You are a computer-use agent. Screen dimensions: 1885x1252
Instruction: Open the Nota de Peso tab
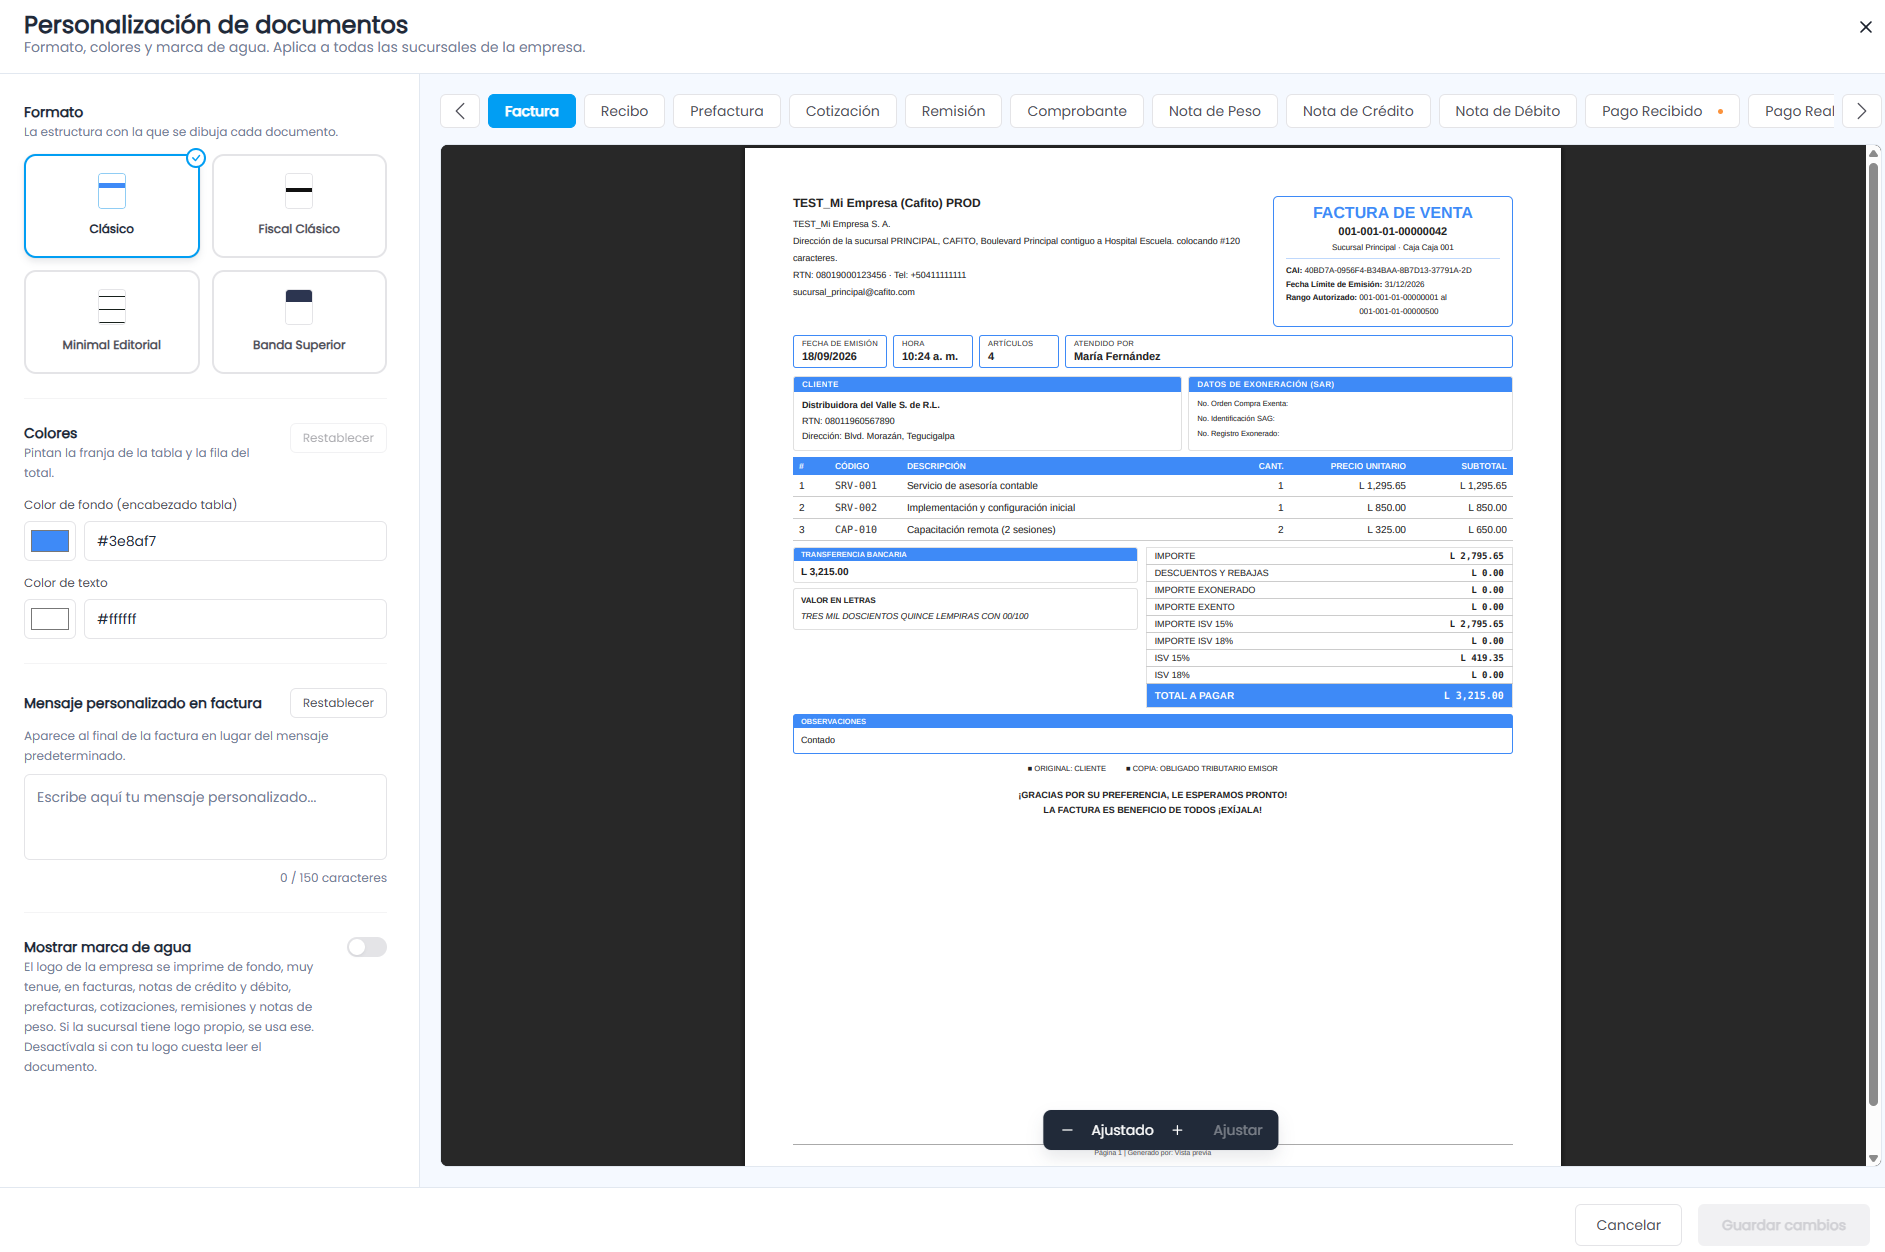[1215, 111]
